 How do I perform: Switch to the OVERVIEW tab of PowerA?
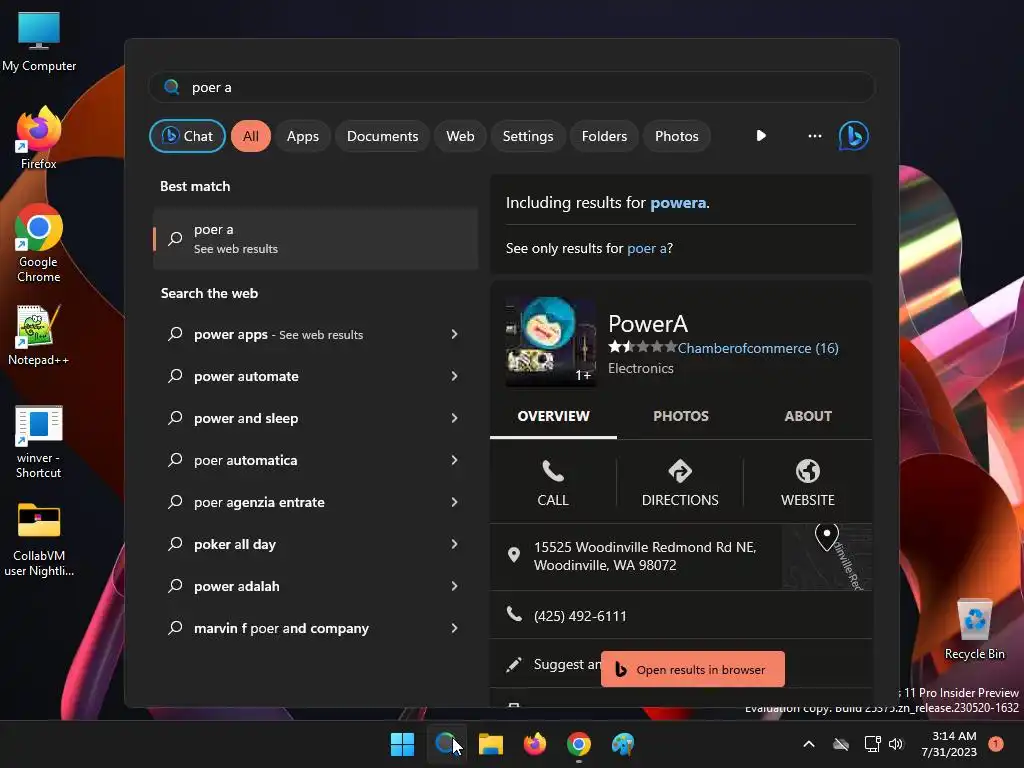(x=553, y=417)
